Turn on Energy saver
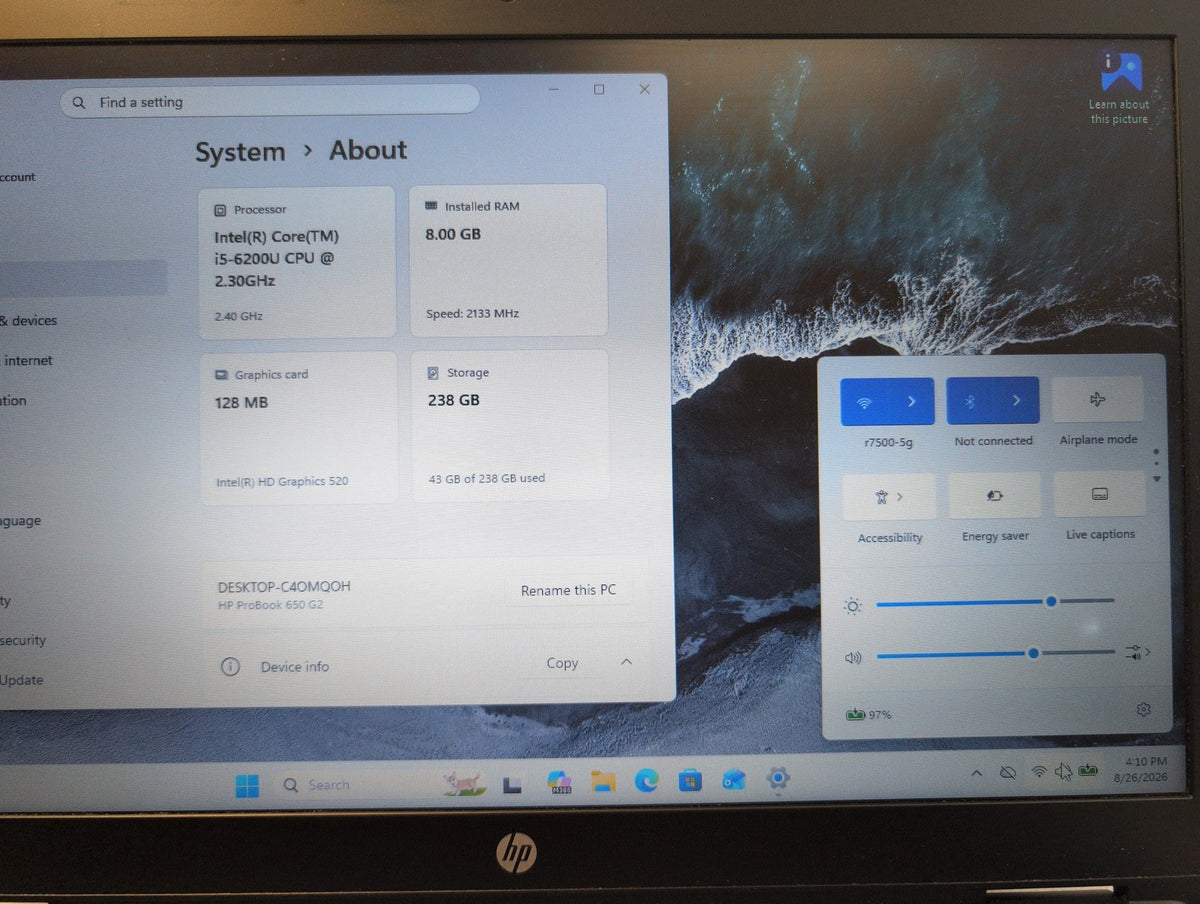This screenshot has height=904, width=1200. click(x=994, y=495)
